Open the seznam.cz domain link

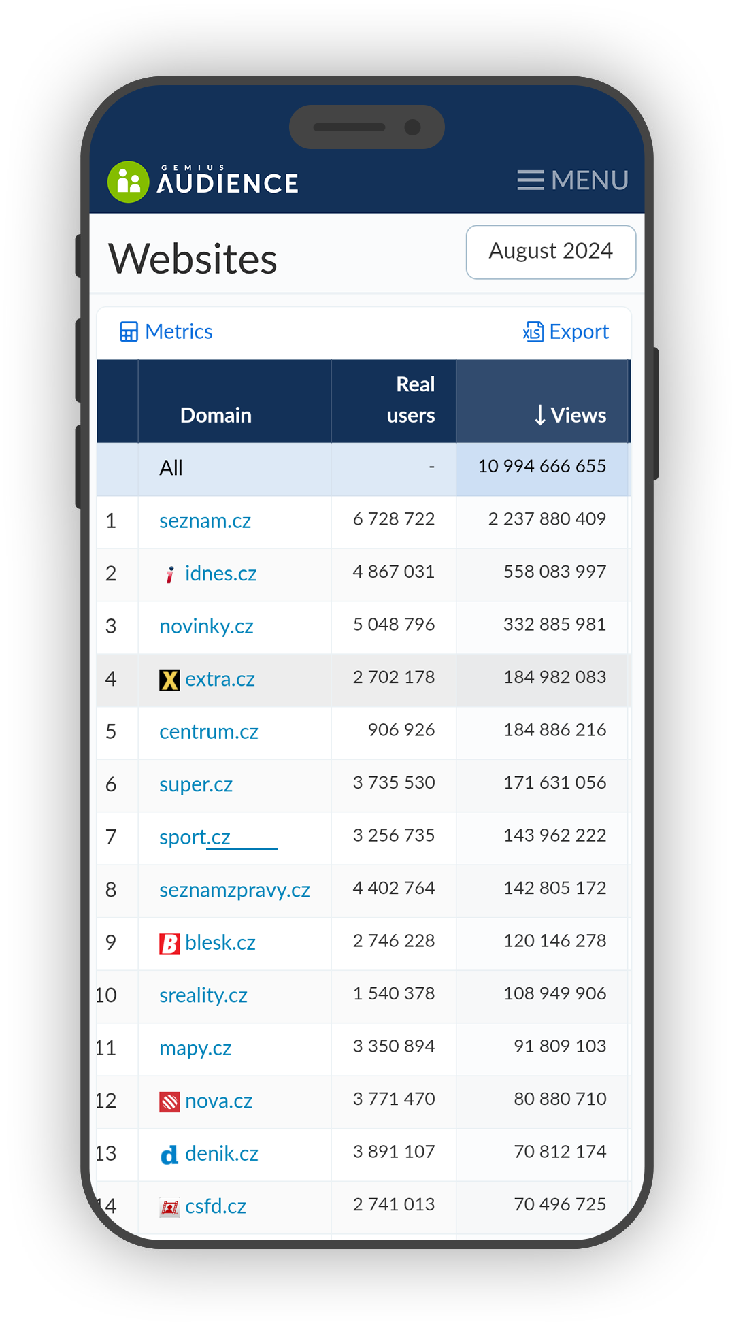205,521
